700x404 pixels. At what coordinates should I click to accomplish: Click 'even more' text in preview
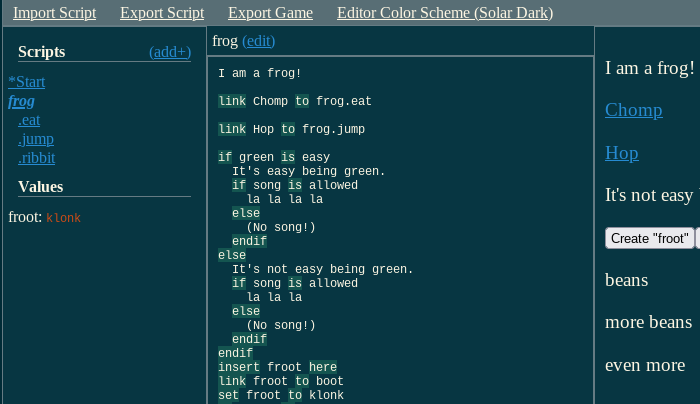click(x=645, y=365)
